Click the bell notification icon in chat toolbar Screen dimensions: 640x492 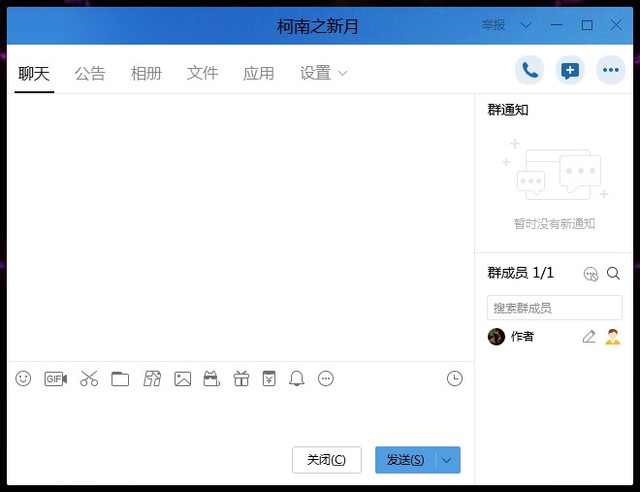(x=297, y=379)
